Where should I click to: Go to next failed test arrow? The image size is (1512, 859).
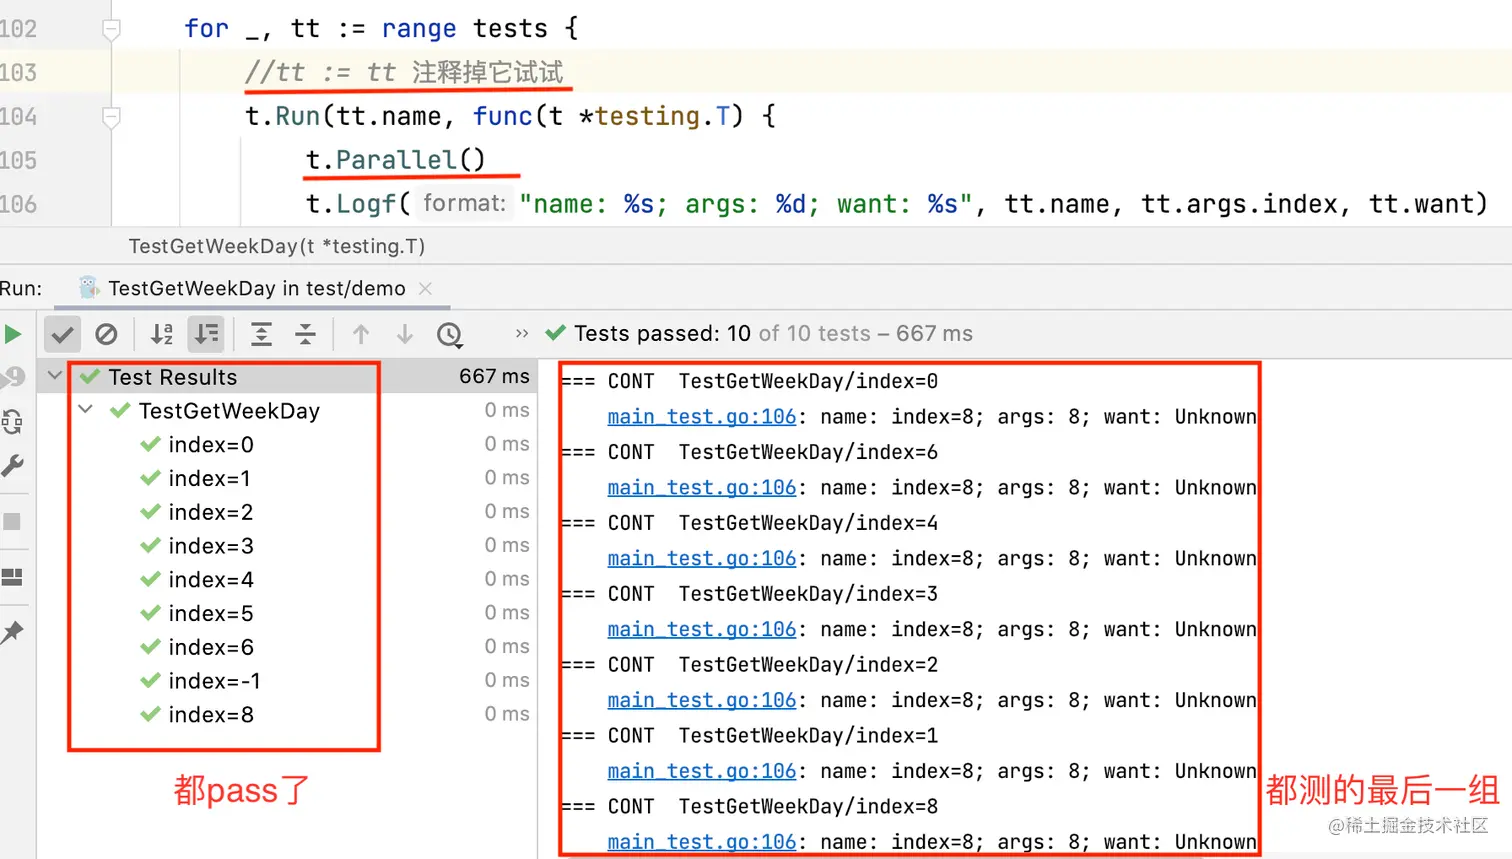(405, 334)
